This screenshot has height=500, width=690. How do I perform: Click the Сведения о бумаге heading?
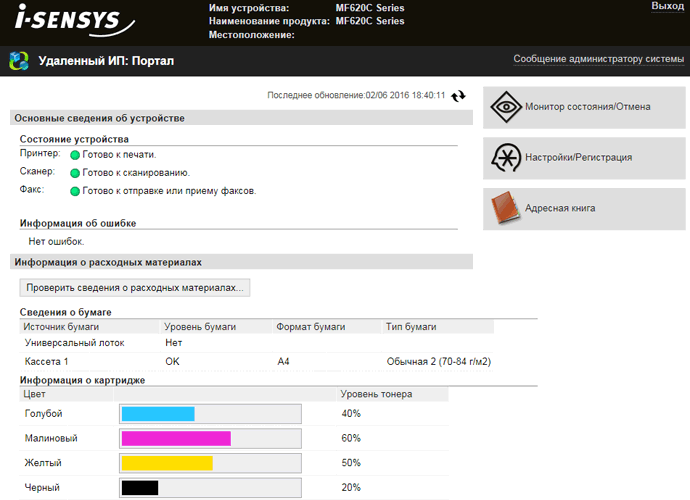pyautogui.click(x=66, y=312)
